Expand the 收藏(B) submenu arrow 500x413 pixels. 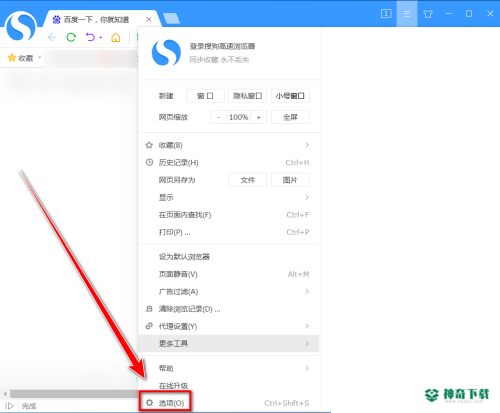(x=307, y=145)
